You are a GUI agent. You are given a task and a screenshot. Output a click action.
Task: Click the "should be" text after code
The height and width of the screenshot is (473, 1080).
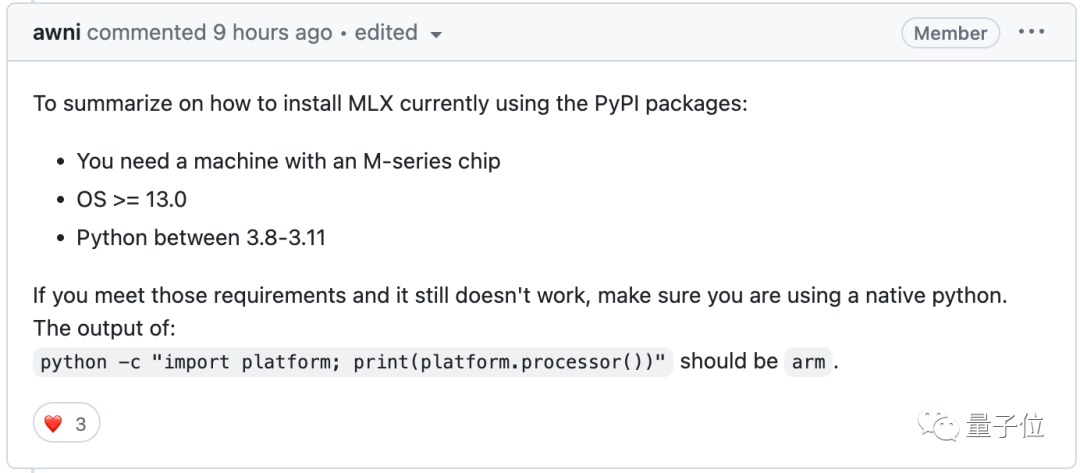click(729, 361)
